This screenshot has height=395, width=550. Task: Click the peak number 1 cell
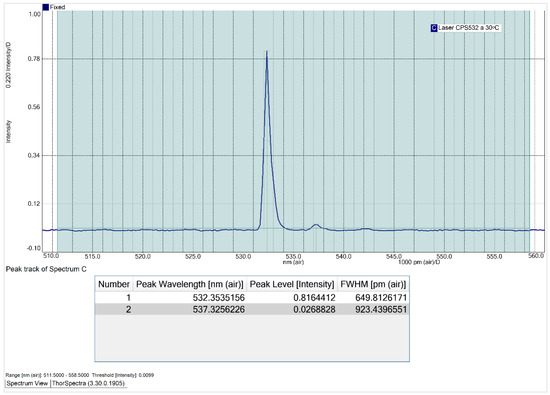(128, 298)
